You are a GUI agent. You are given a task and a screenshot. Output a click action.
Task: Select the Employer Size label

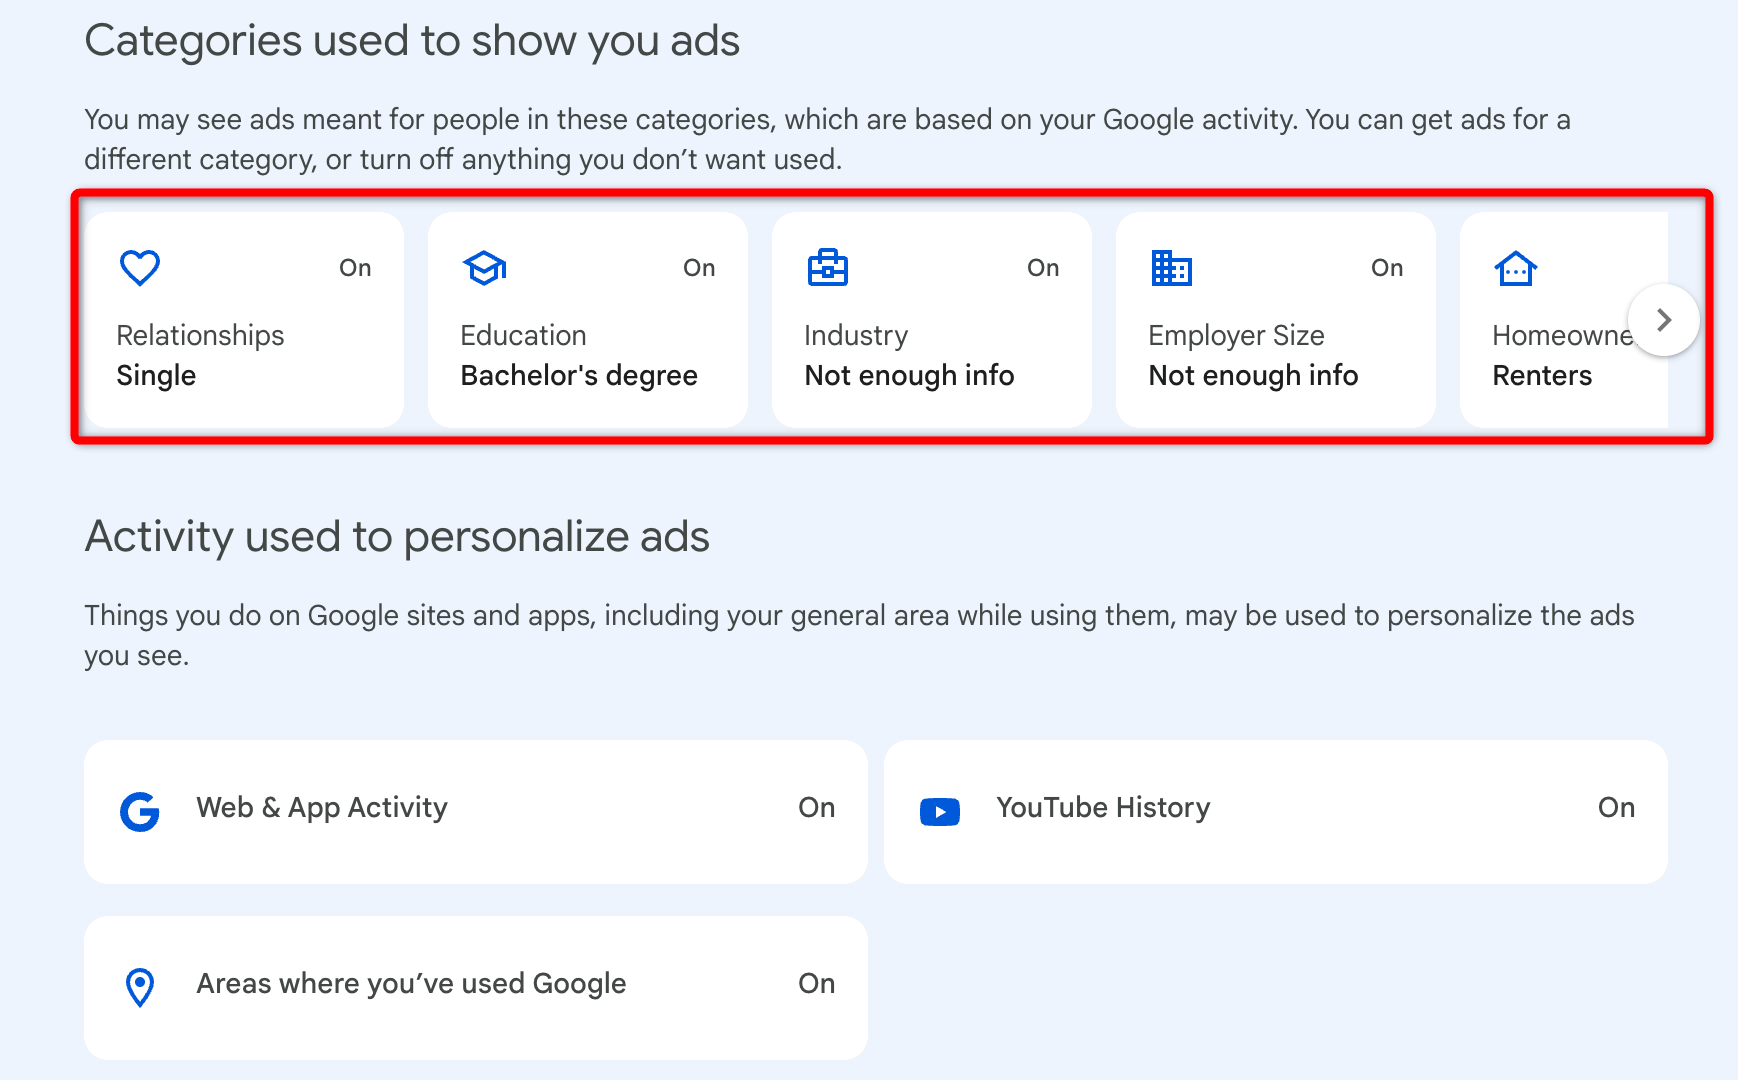pyautogui.click(x=1236, y=336)
